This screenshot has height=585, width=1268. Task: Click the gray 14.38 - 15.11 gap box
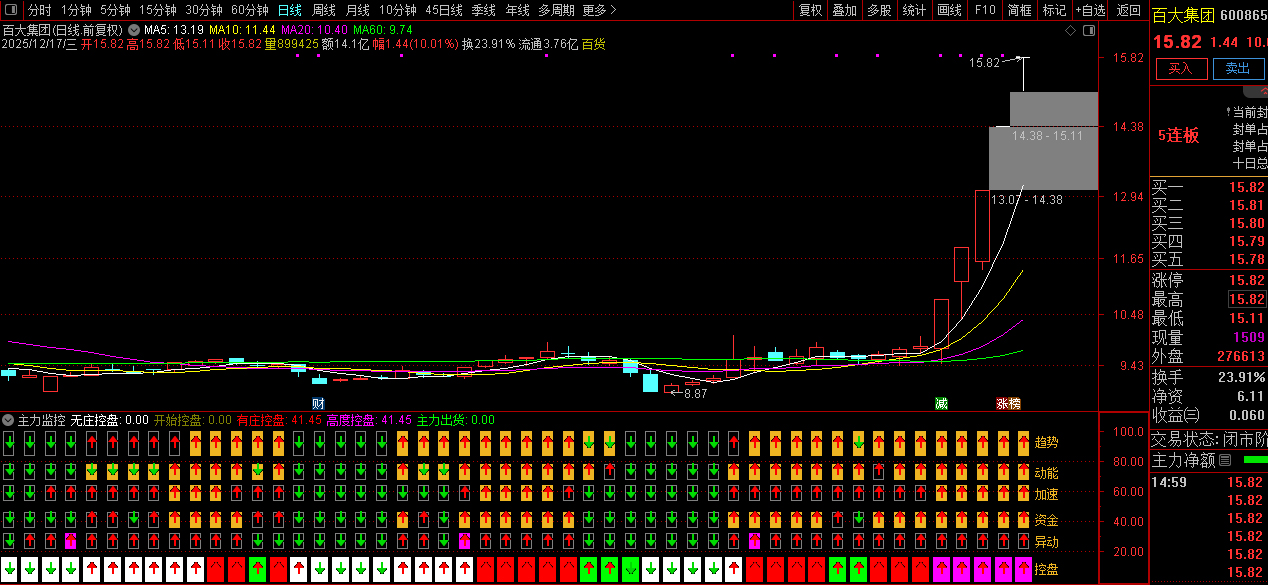[x=1054, y=109]
